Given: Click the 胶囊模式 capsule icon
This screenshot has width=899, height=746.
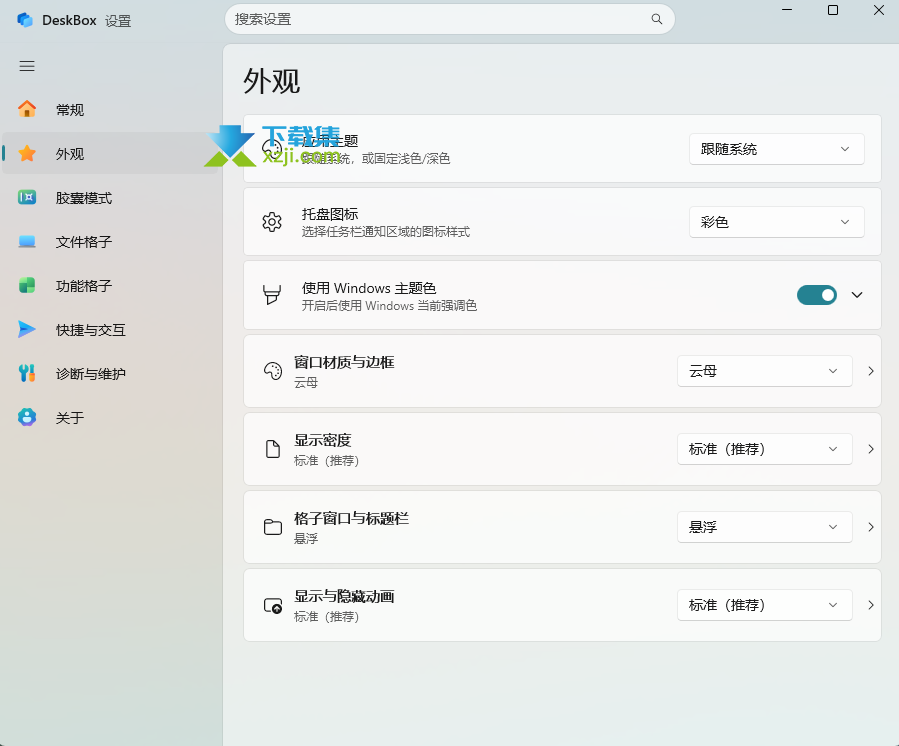Looking at the screenshot, I should point(27,197).
